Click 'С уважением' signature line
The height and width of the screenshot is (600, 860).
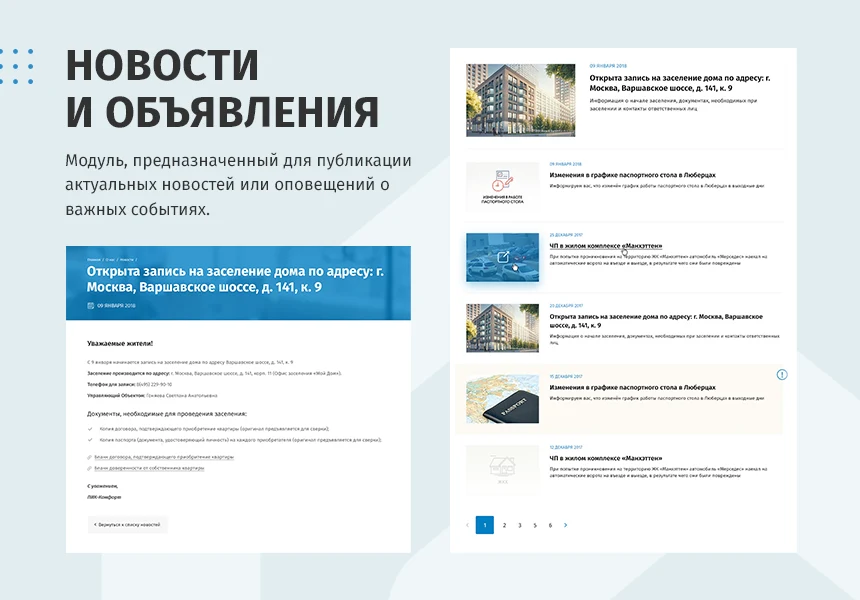103,486
